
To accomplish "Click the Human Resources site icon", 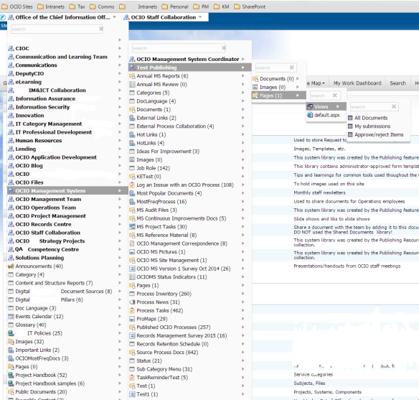I will point(11,140).
